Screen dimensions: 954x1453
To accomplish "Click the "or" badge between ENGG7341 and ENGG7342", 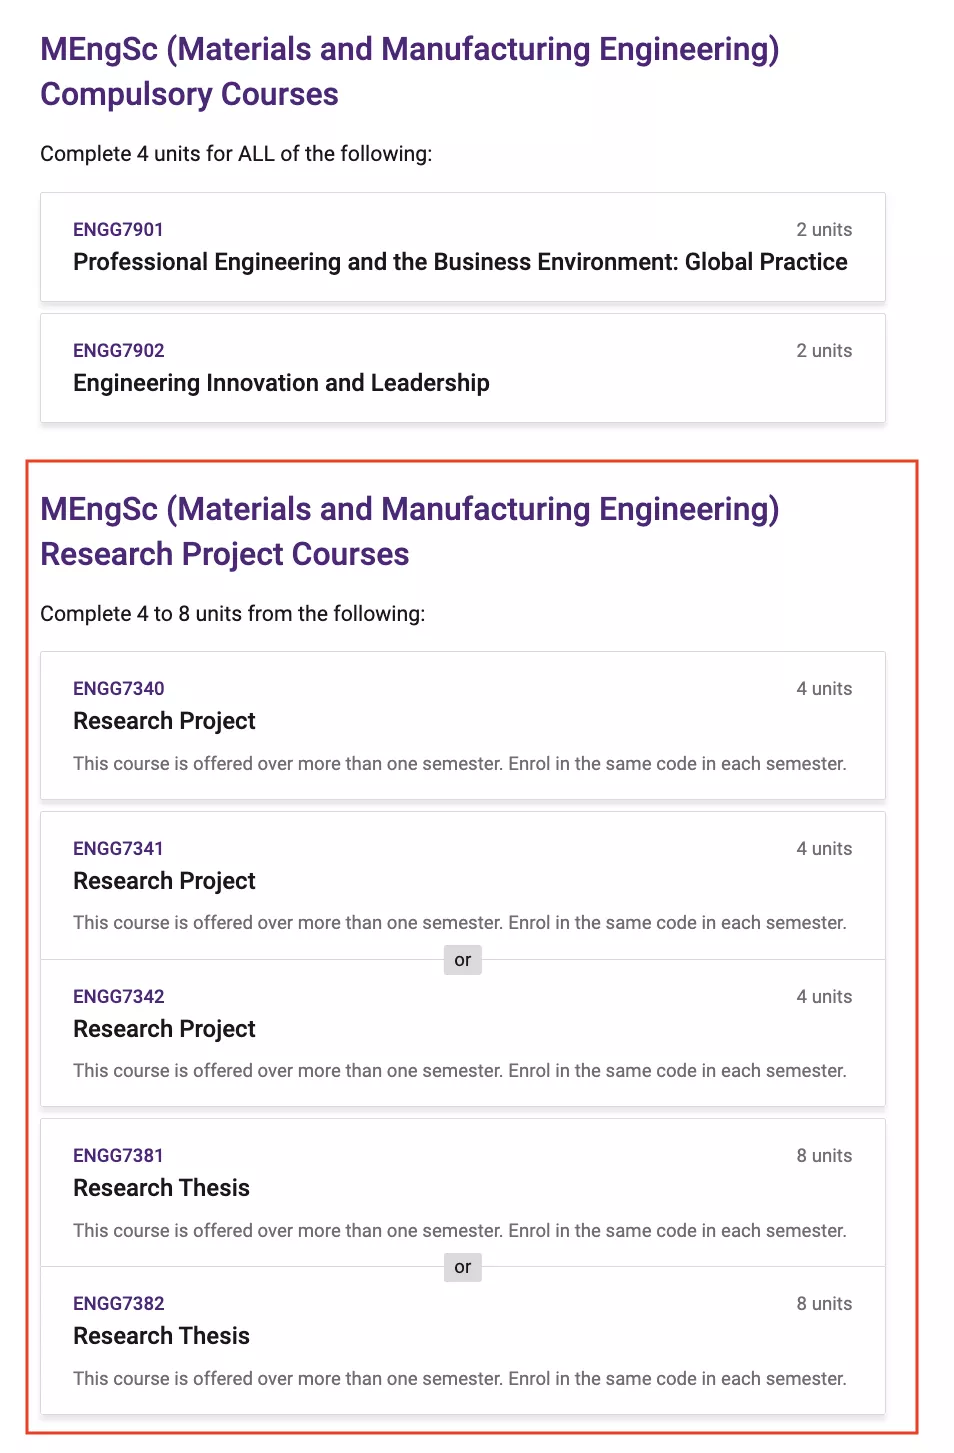I will pyautogui.click(x=462, y=960).
